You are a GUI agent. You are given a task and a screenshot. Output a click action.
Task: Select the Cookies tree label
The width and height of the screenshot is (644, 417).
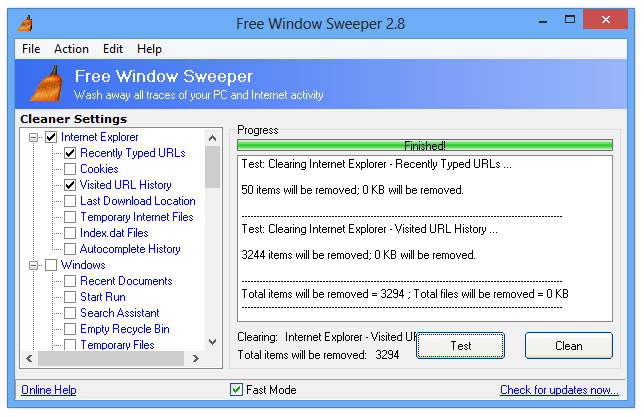(x=99, y=169)
